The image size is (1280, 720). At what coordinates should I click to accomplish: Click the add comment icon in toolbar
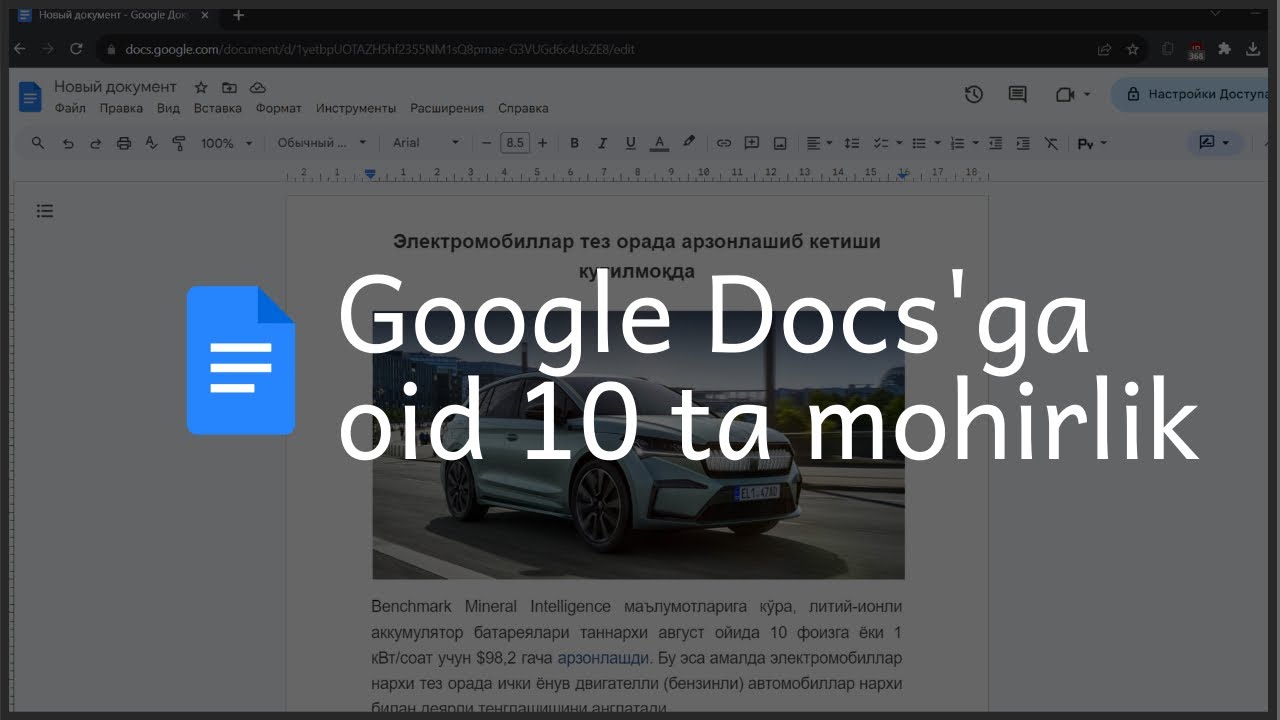pos(752,143)
